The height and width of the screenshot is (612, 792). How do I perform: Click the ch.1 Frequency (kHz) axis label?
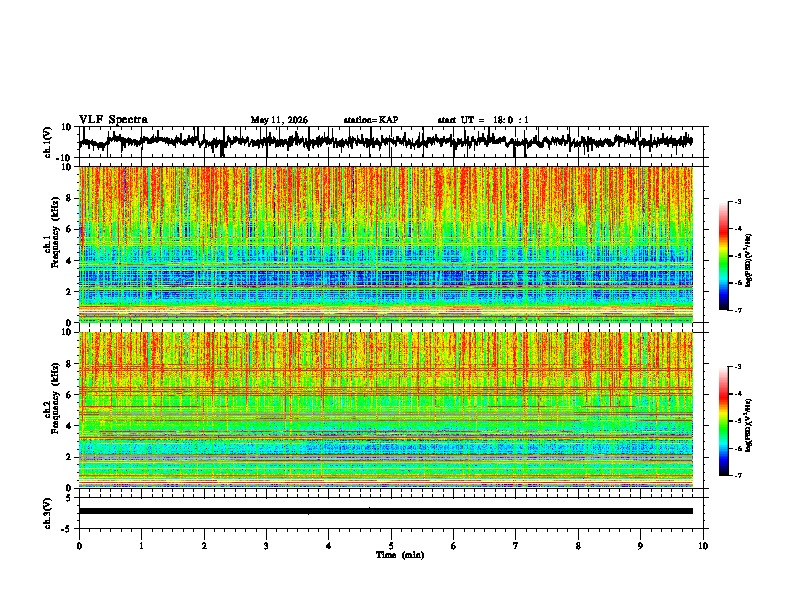pos(52,244)
